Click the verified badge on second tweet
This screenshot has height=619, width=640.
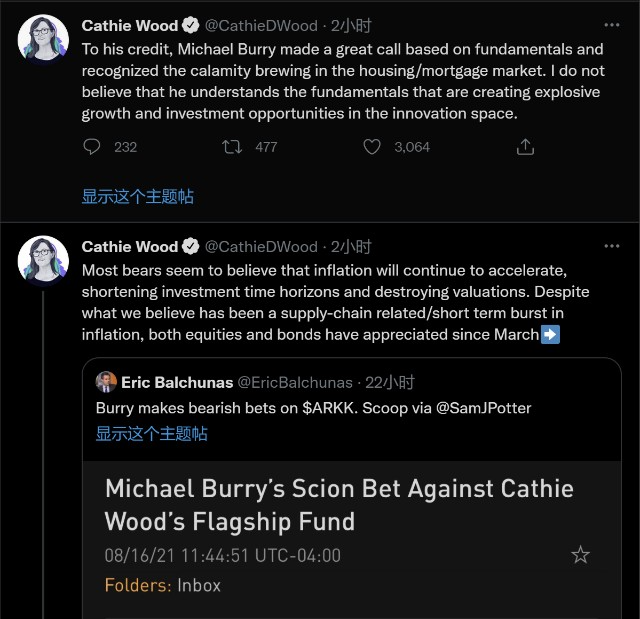click(191, 246)
